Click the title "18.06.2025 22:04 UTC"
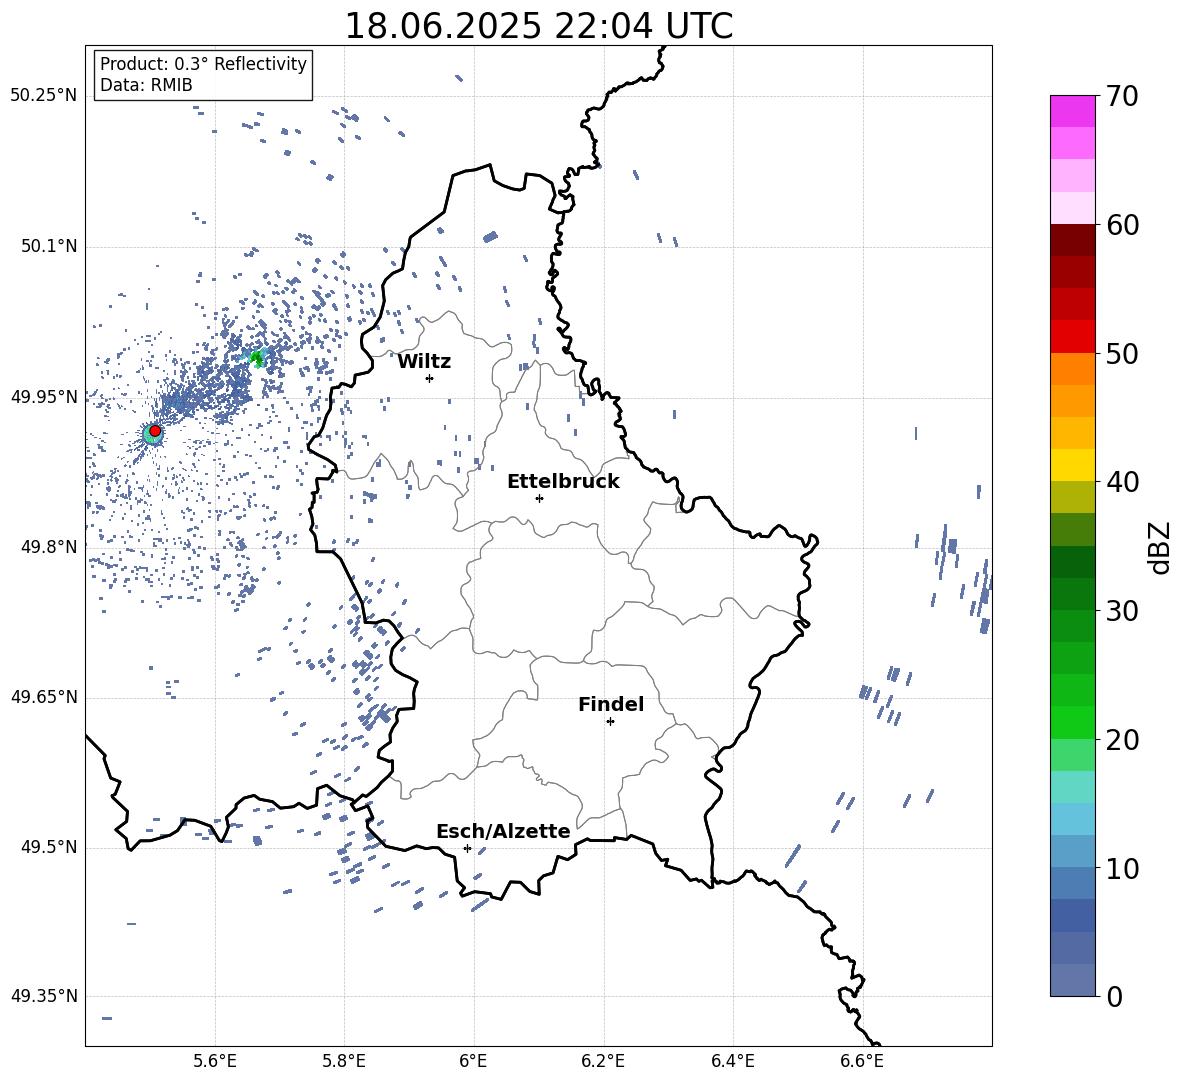Image resolution: width=1184 pixels, height=1081 pixels. point(538,26)
